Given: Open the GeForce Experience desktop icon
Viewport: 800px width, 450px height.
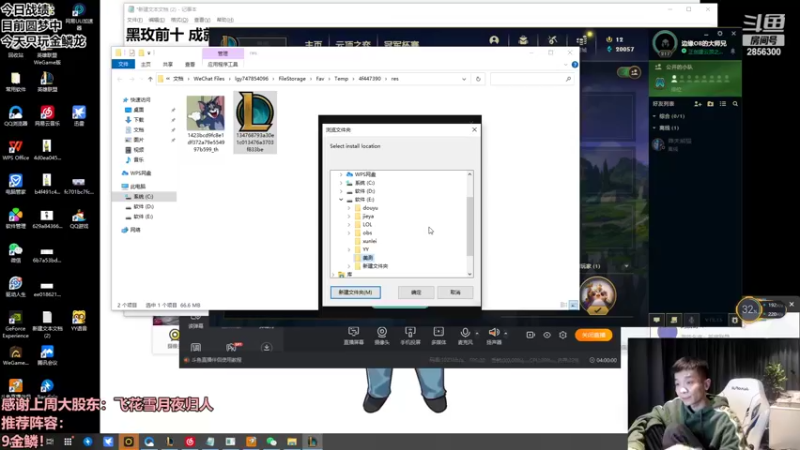Looking at the screenshot, I should point(15,324).
